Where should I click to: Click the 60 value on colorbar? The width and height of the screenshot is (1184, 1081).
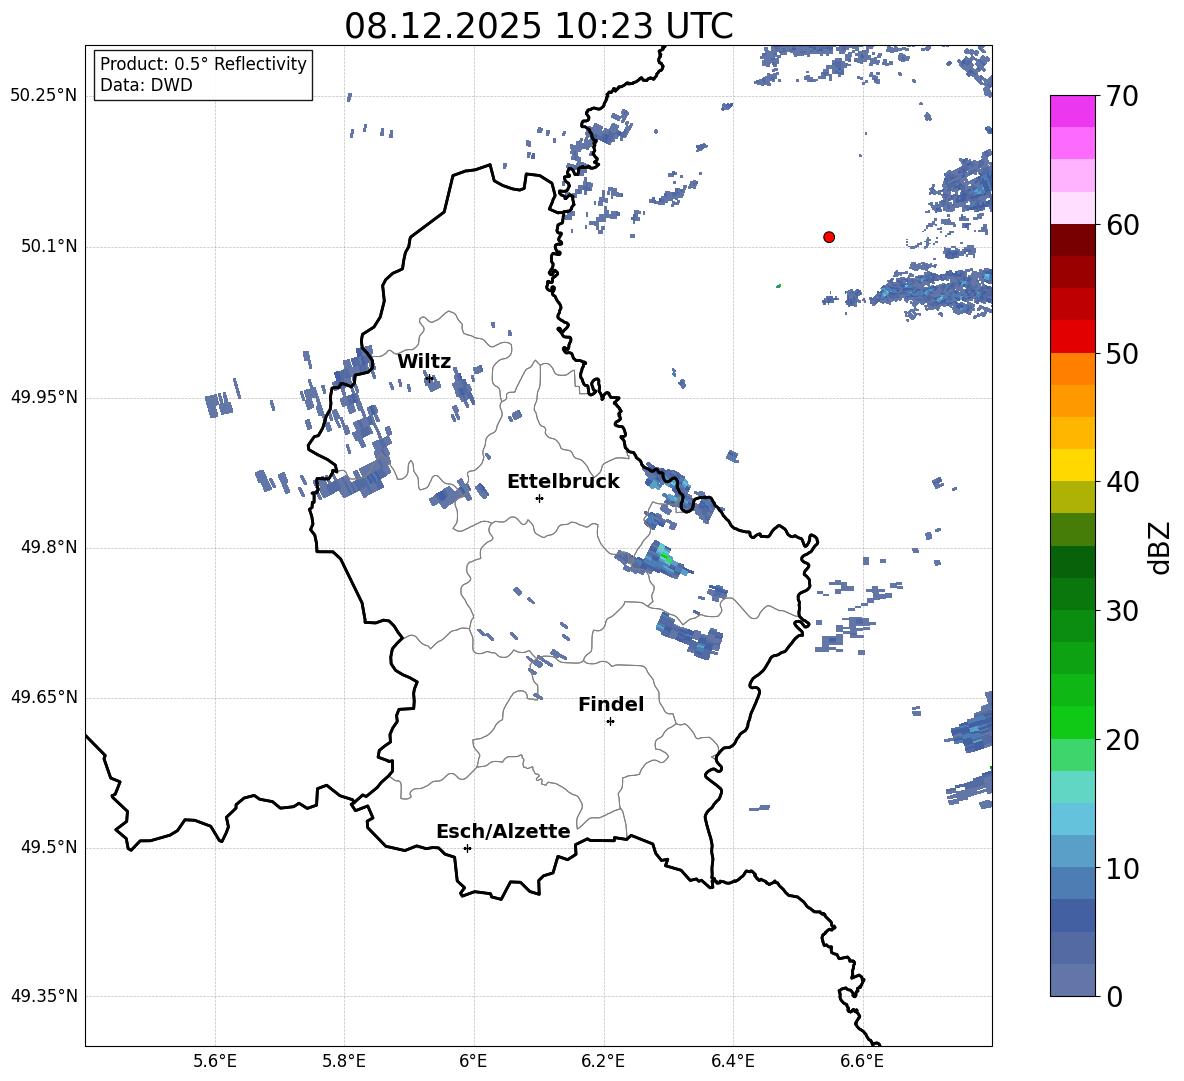coord(1122,225)
